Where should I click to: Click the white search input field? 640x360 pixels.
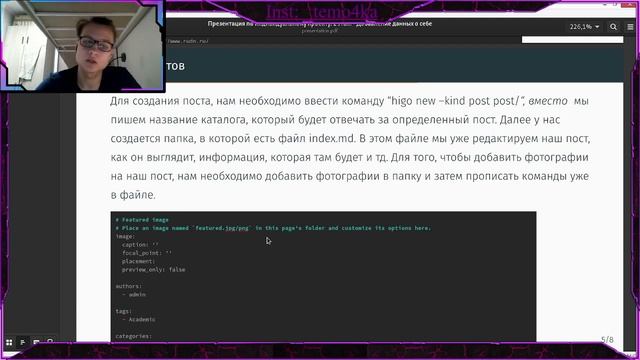click(572, 40)
